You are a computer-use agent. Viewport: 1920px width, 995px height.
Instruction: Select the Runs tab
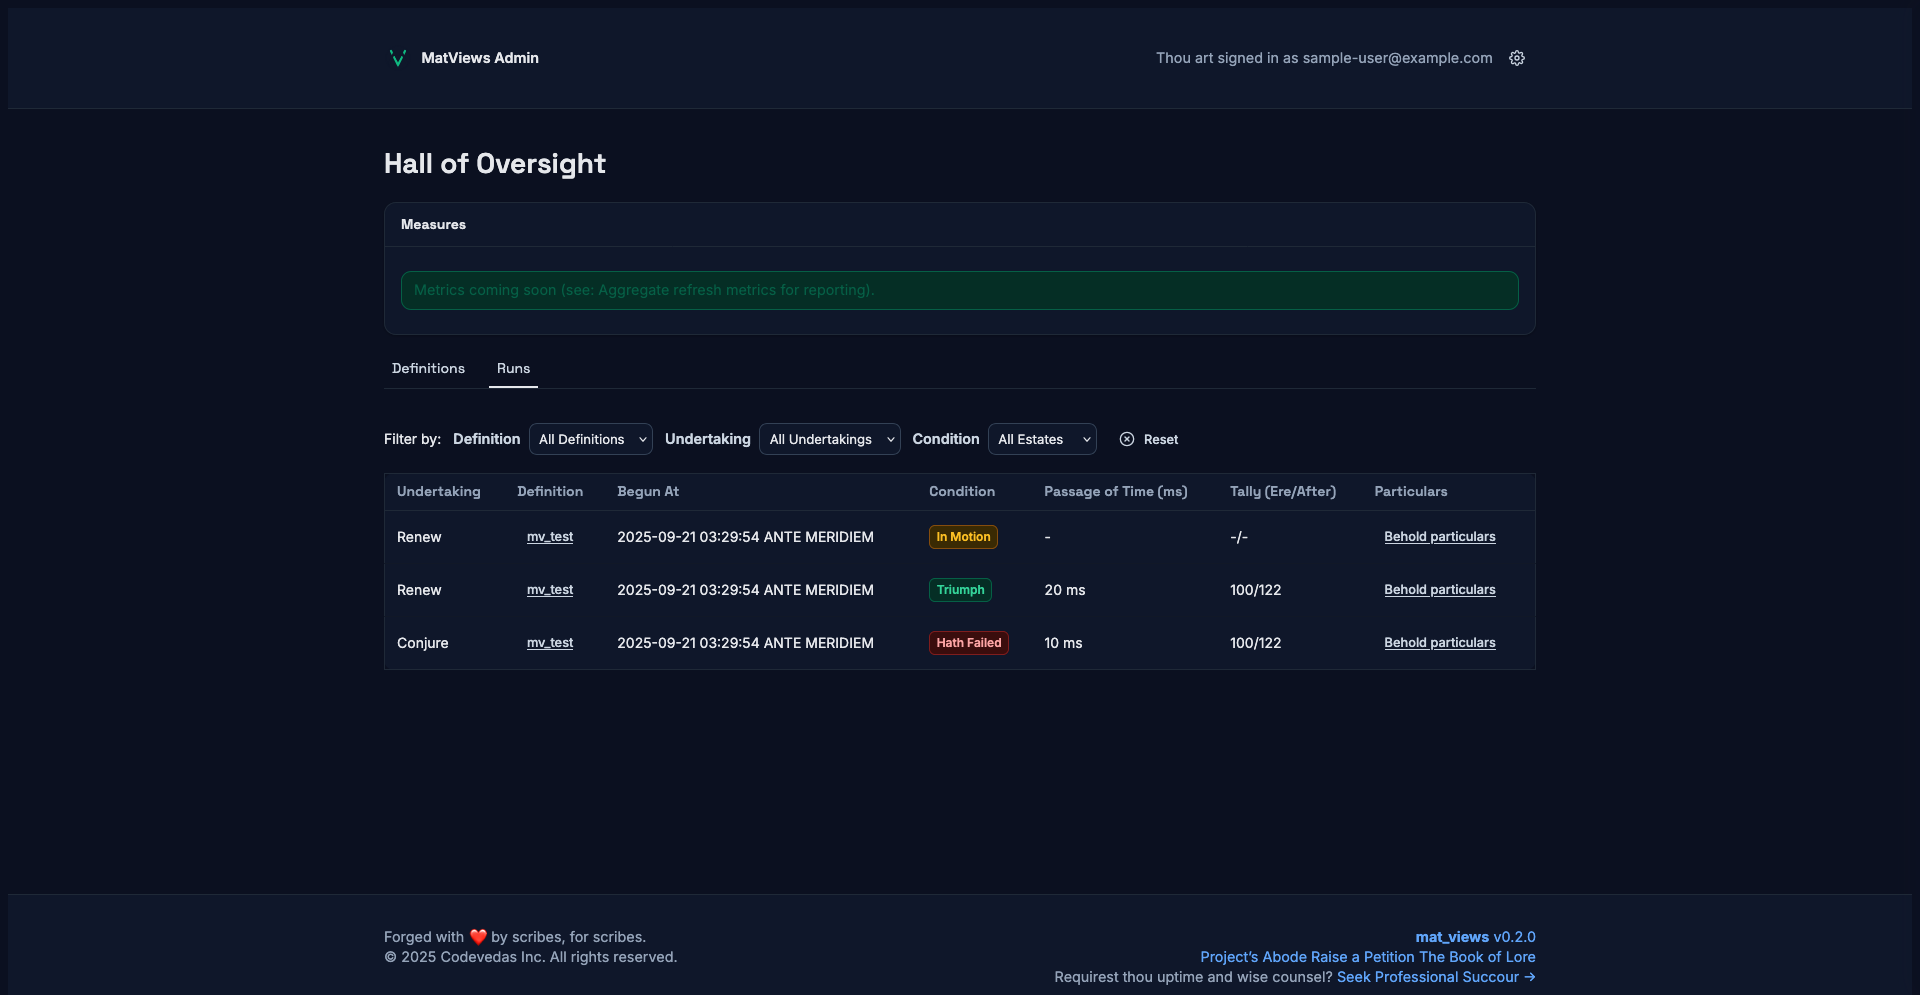click(x=513, y=368)
